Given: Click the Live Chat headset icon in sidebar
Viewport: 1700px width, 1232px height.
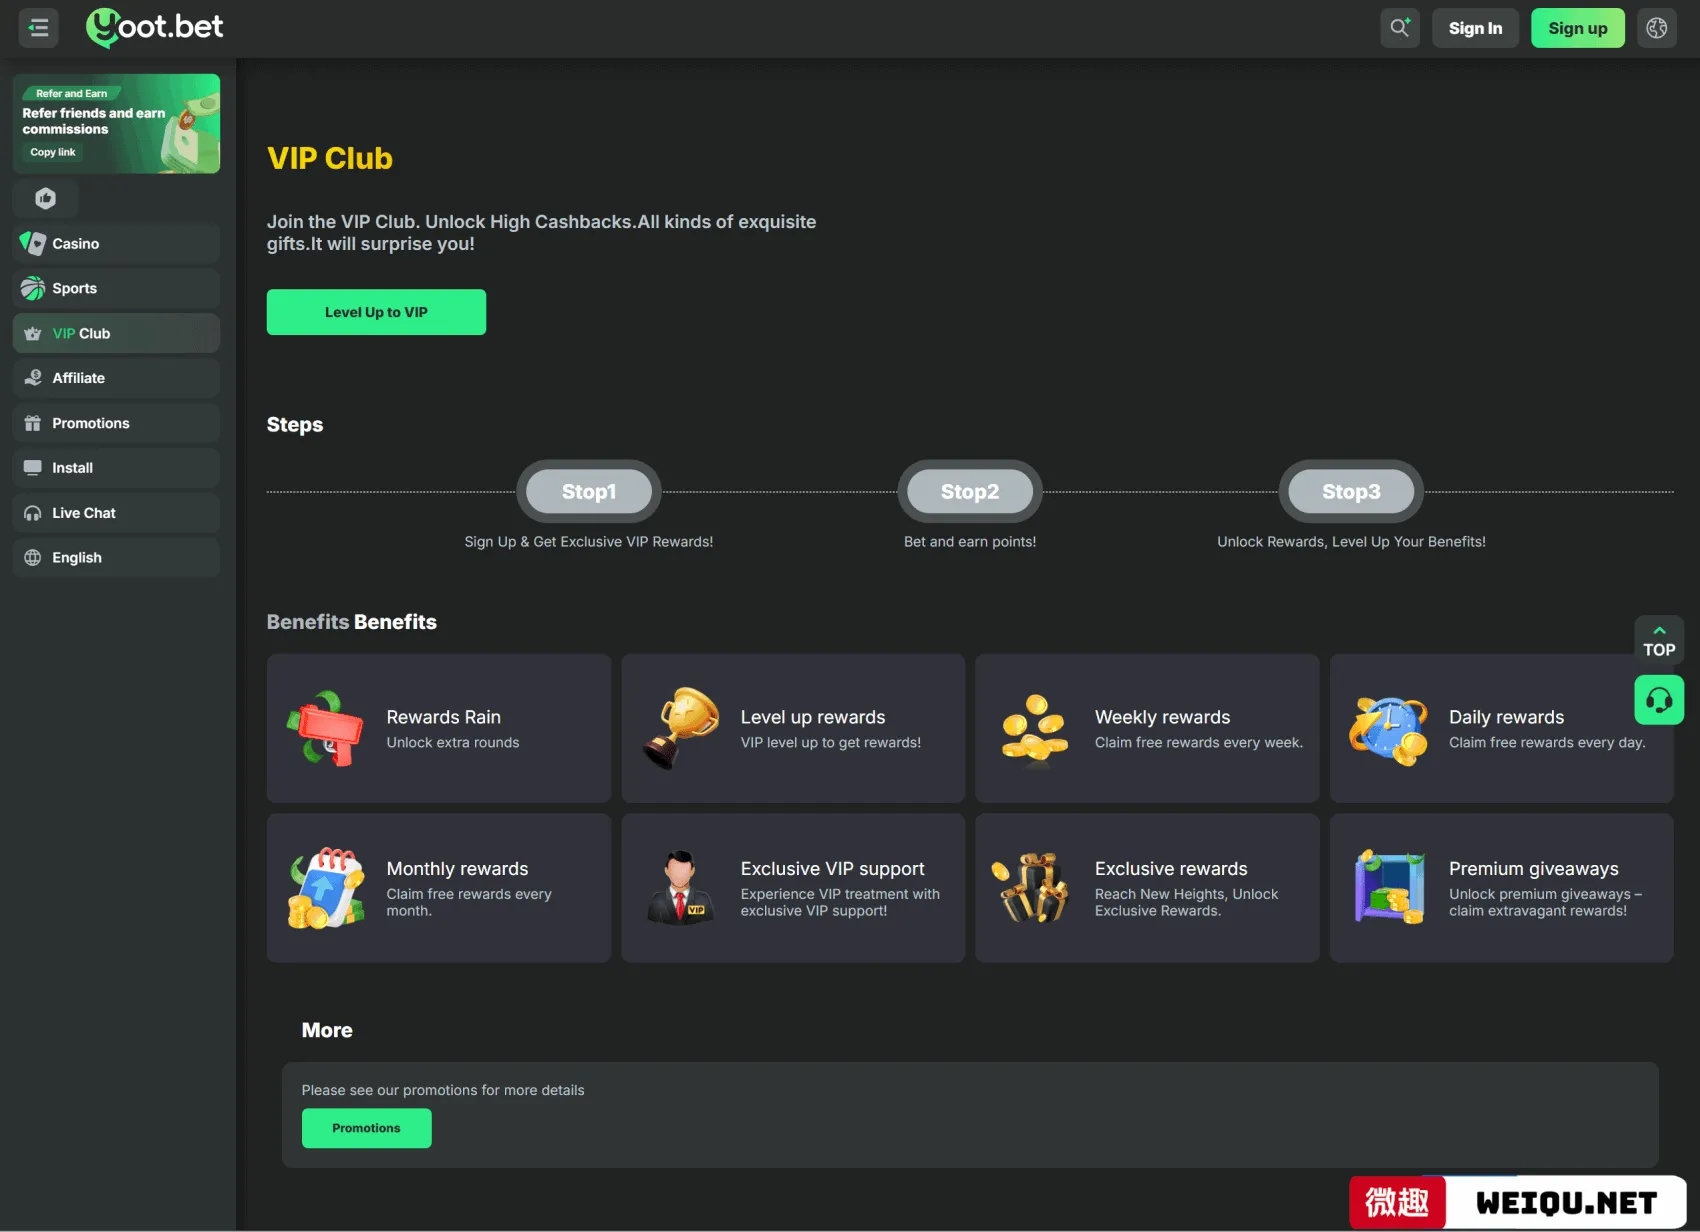Looking at the screenshot, I should (33, 513).
